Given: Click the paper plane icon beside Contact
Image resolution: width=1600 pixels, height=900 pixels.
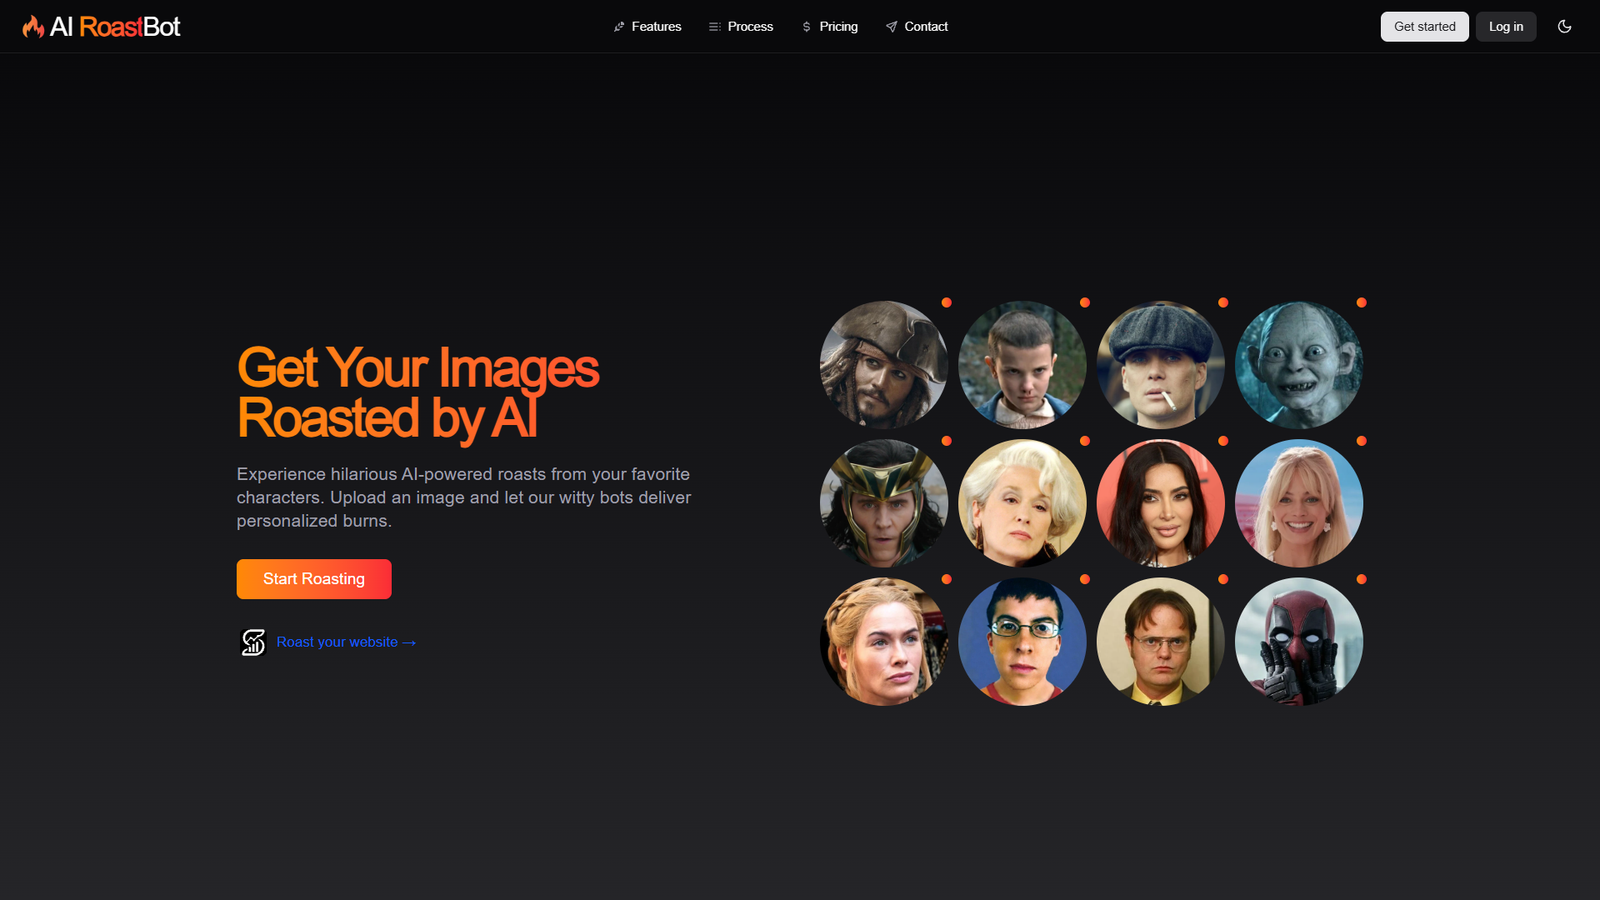Looking at the screenshot, I should [x=891, y=27].
